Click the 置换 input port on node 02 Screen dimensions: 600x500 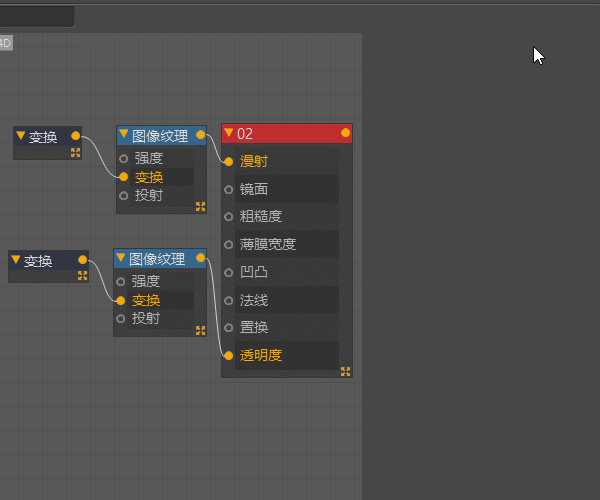228,327
